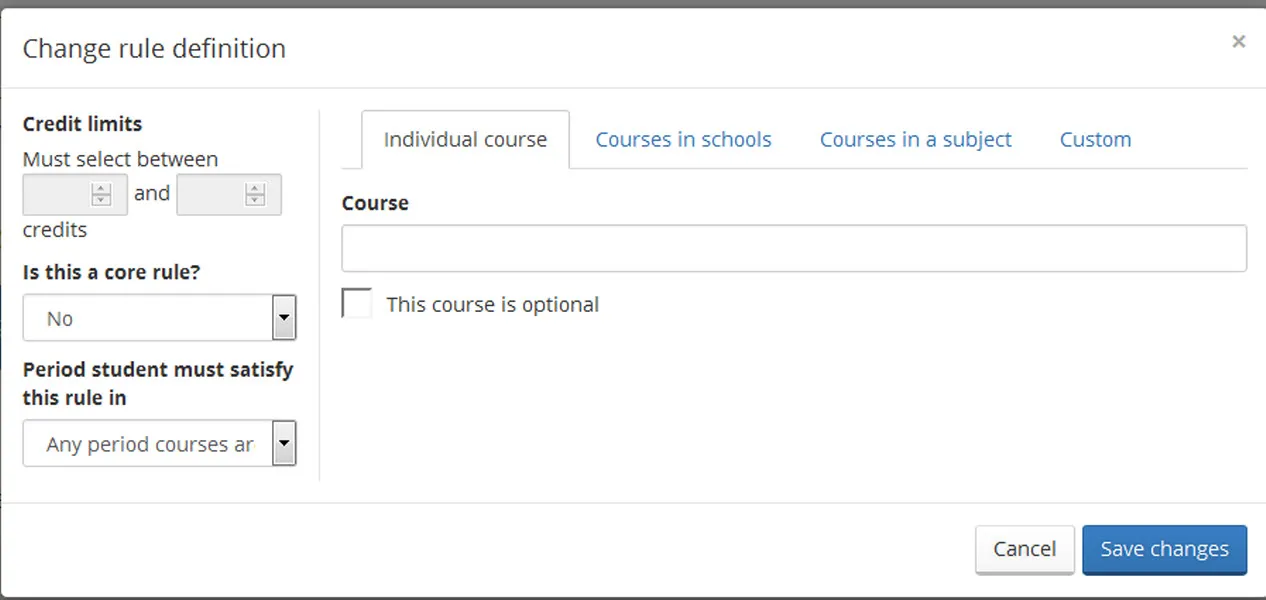
Task: Check the 'This course is optional' checkbox
Action: [x=356, y=302]
